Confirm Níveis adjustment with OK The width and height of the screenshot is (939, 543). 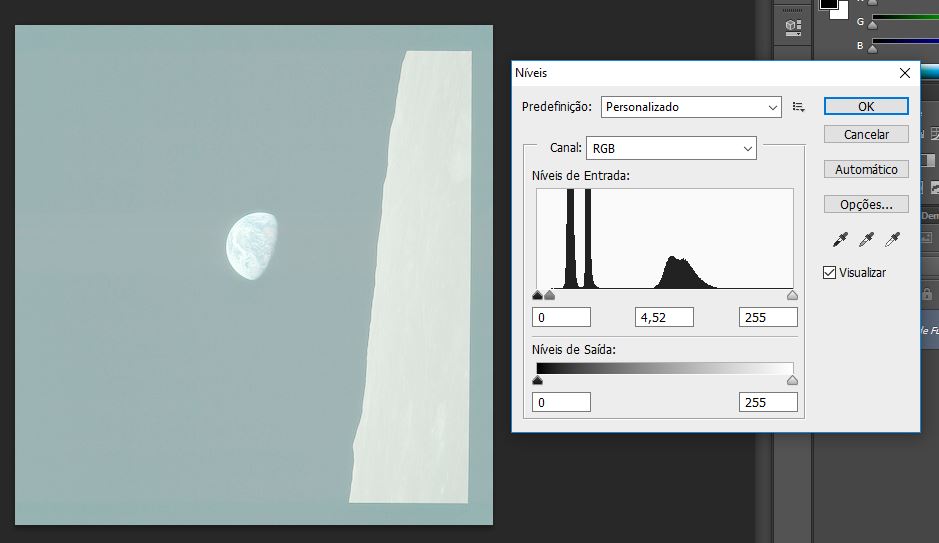coord(866,107)
